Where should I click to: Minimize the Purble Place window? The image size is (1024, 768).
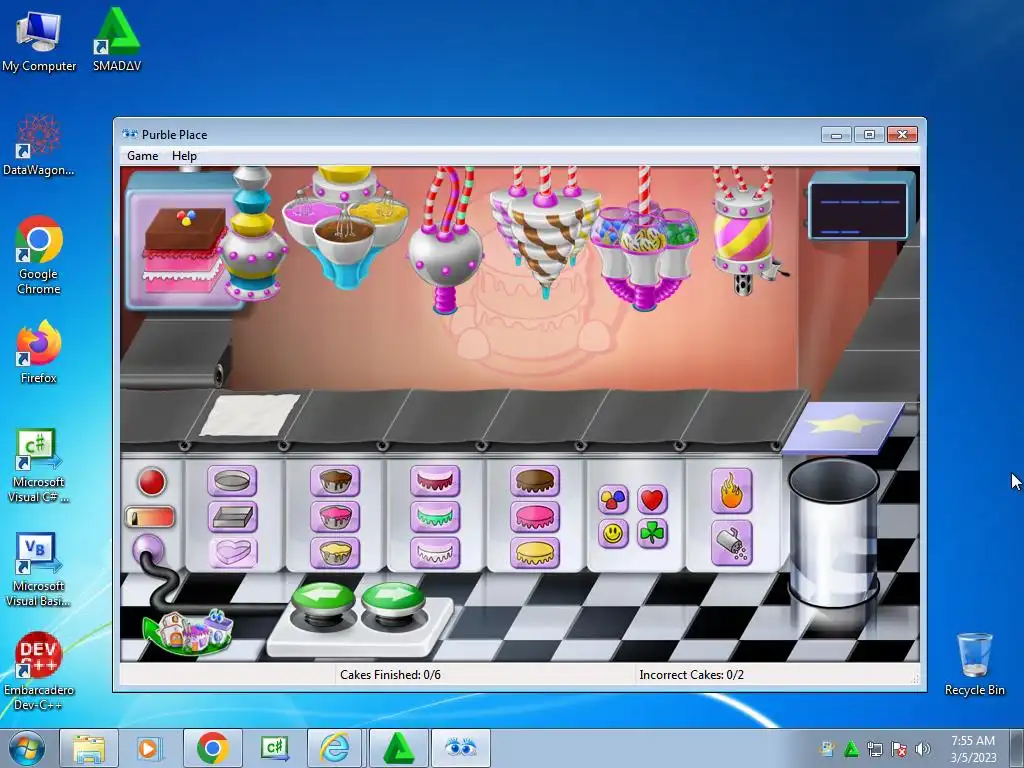click(837, 135)
